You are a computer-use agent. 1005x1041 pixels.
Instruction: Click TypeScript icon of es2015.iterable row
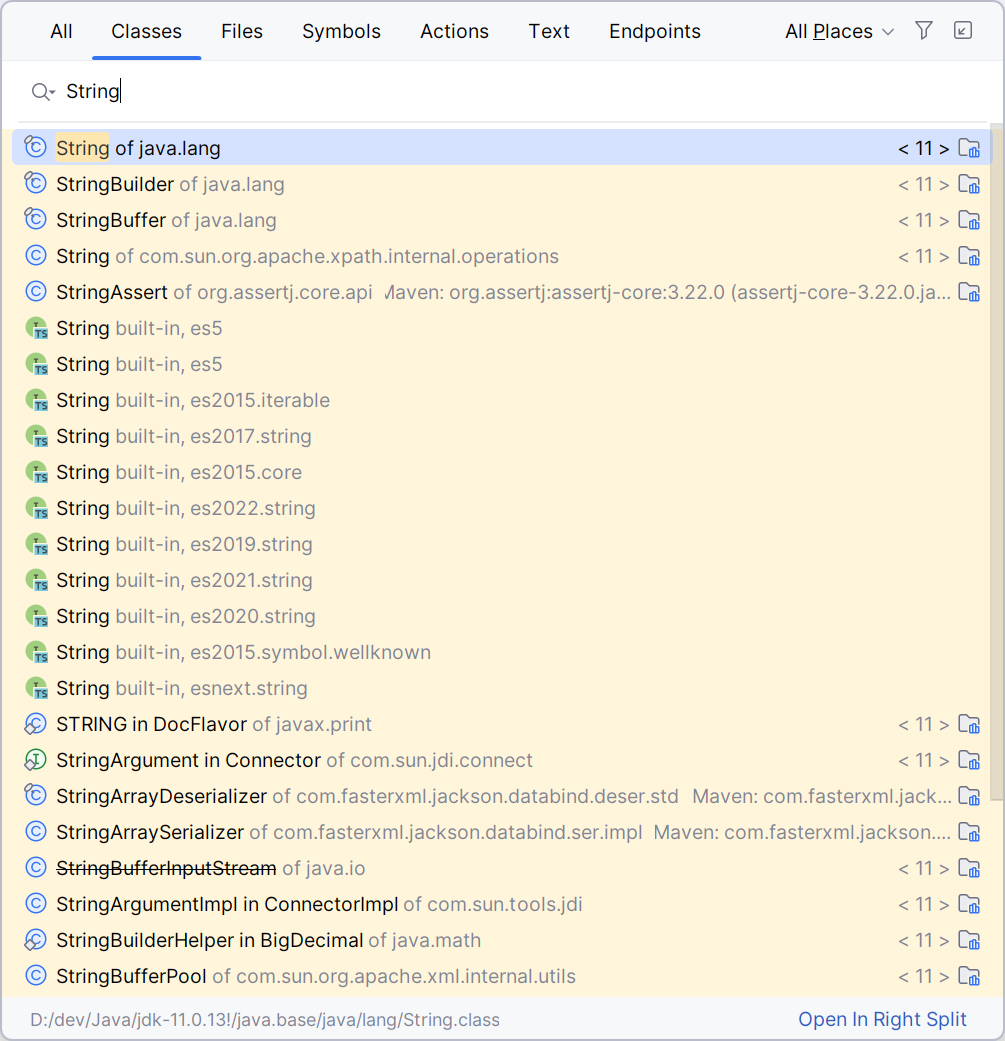(x=36, y=400)
